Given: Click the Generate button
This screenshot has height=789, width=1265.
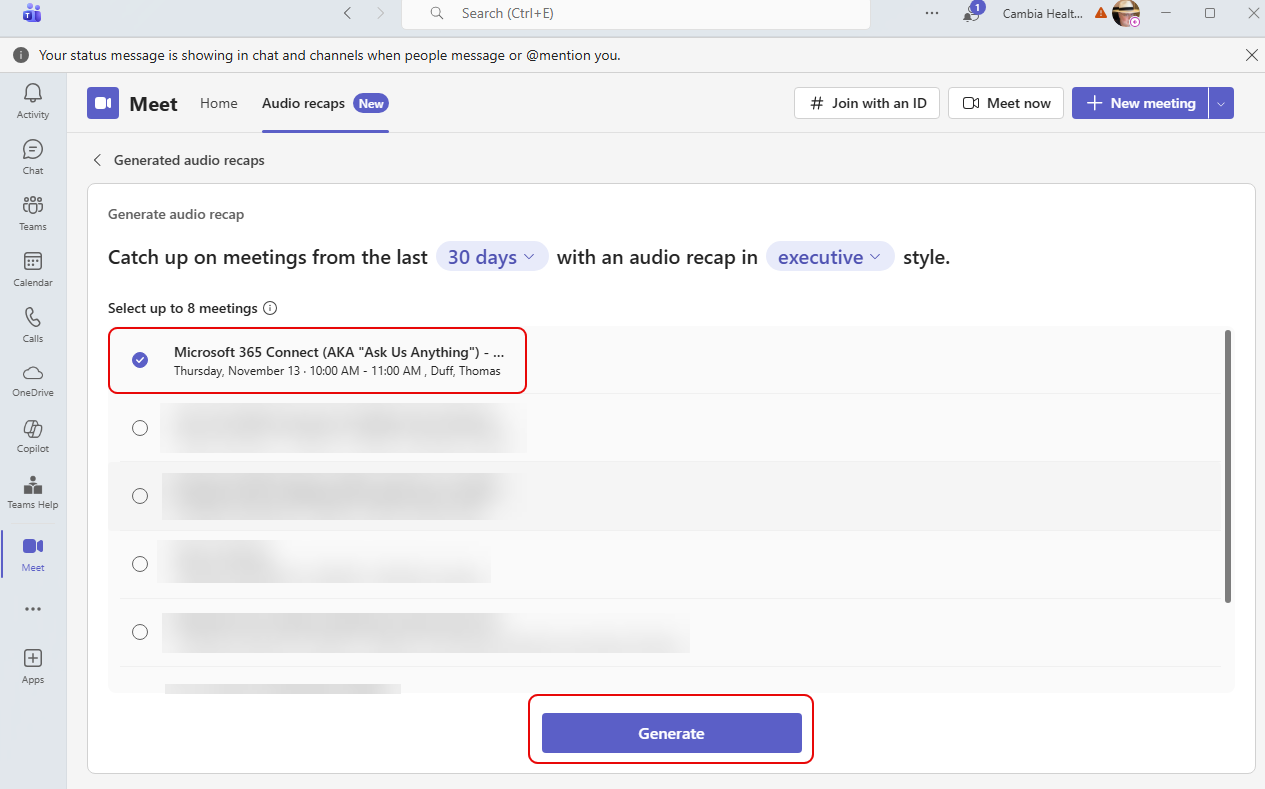Looking at the screenshot, I should pyautogui.click(x=671, y=732).
